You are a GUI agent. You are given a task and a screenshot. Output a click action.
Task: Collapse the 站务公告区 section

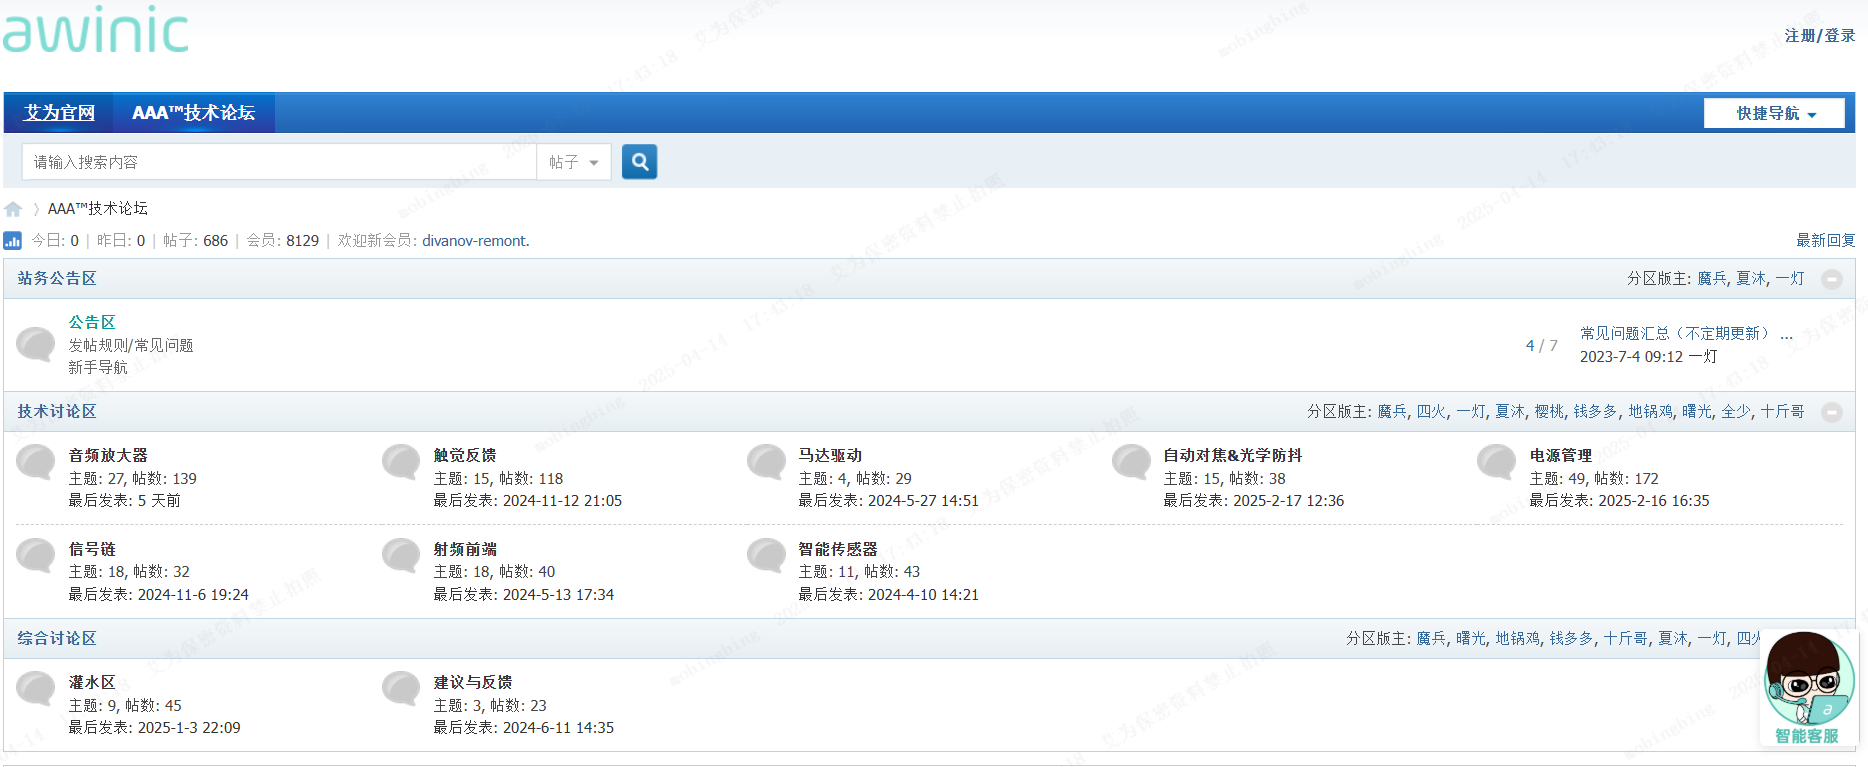click(x=1832, y=279)
